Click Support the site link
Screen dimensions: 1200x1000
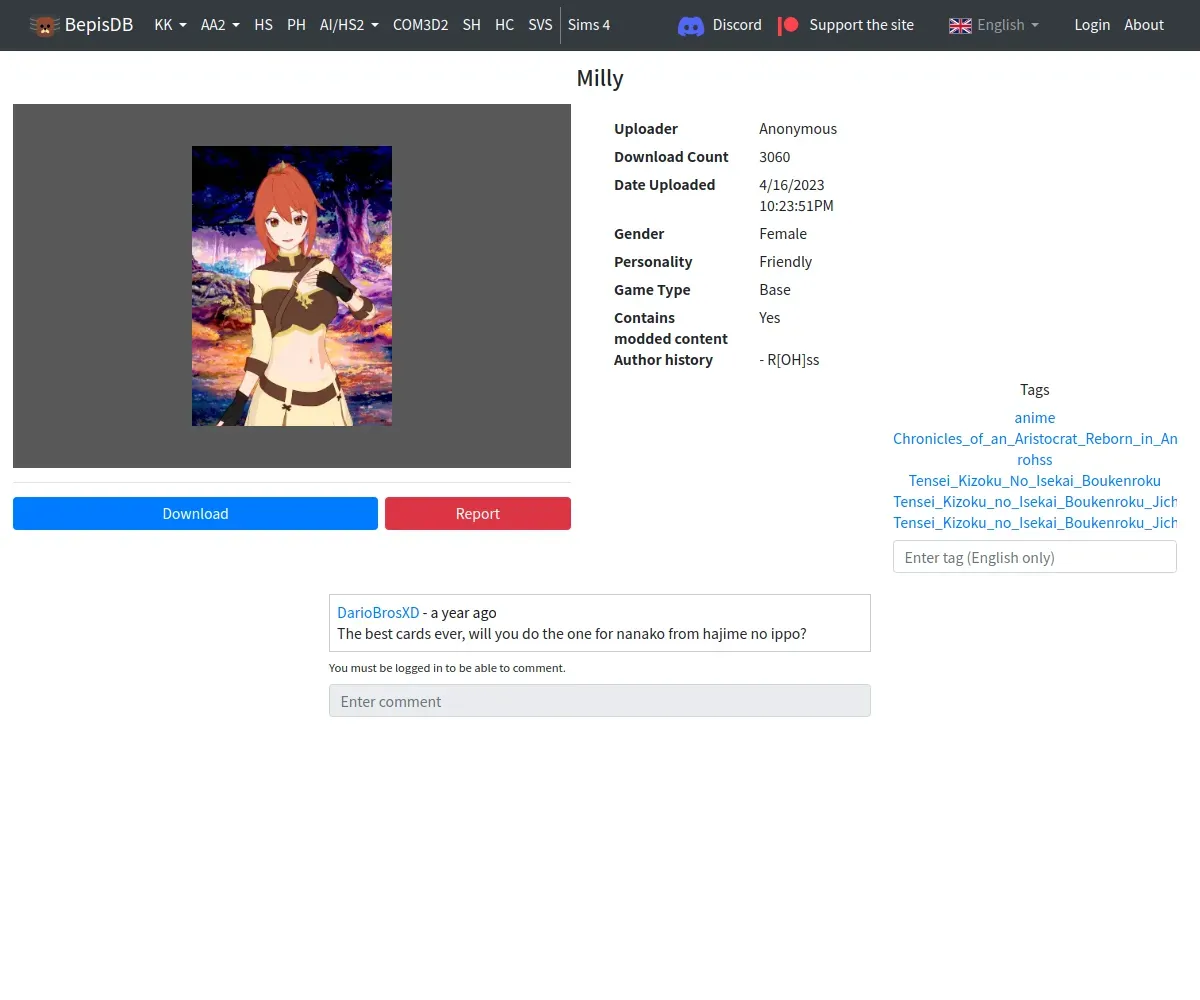tap(861, 25)
